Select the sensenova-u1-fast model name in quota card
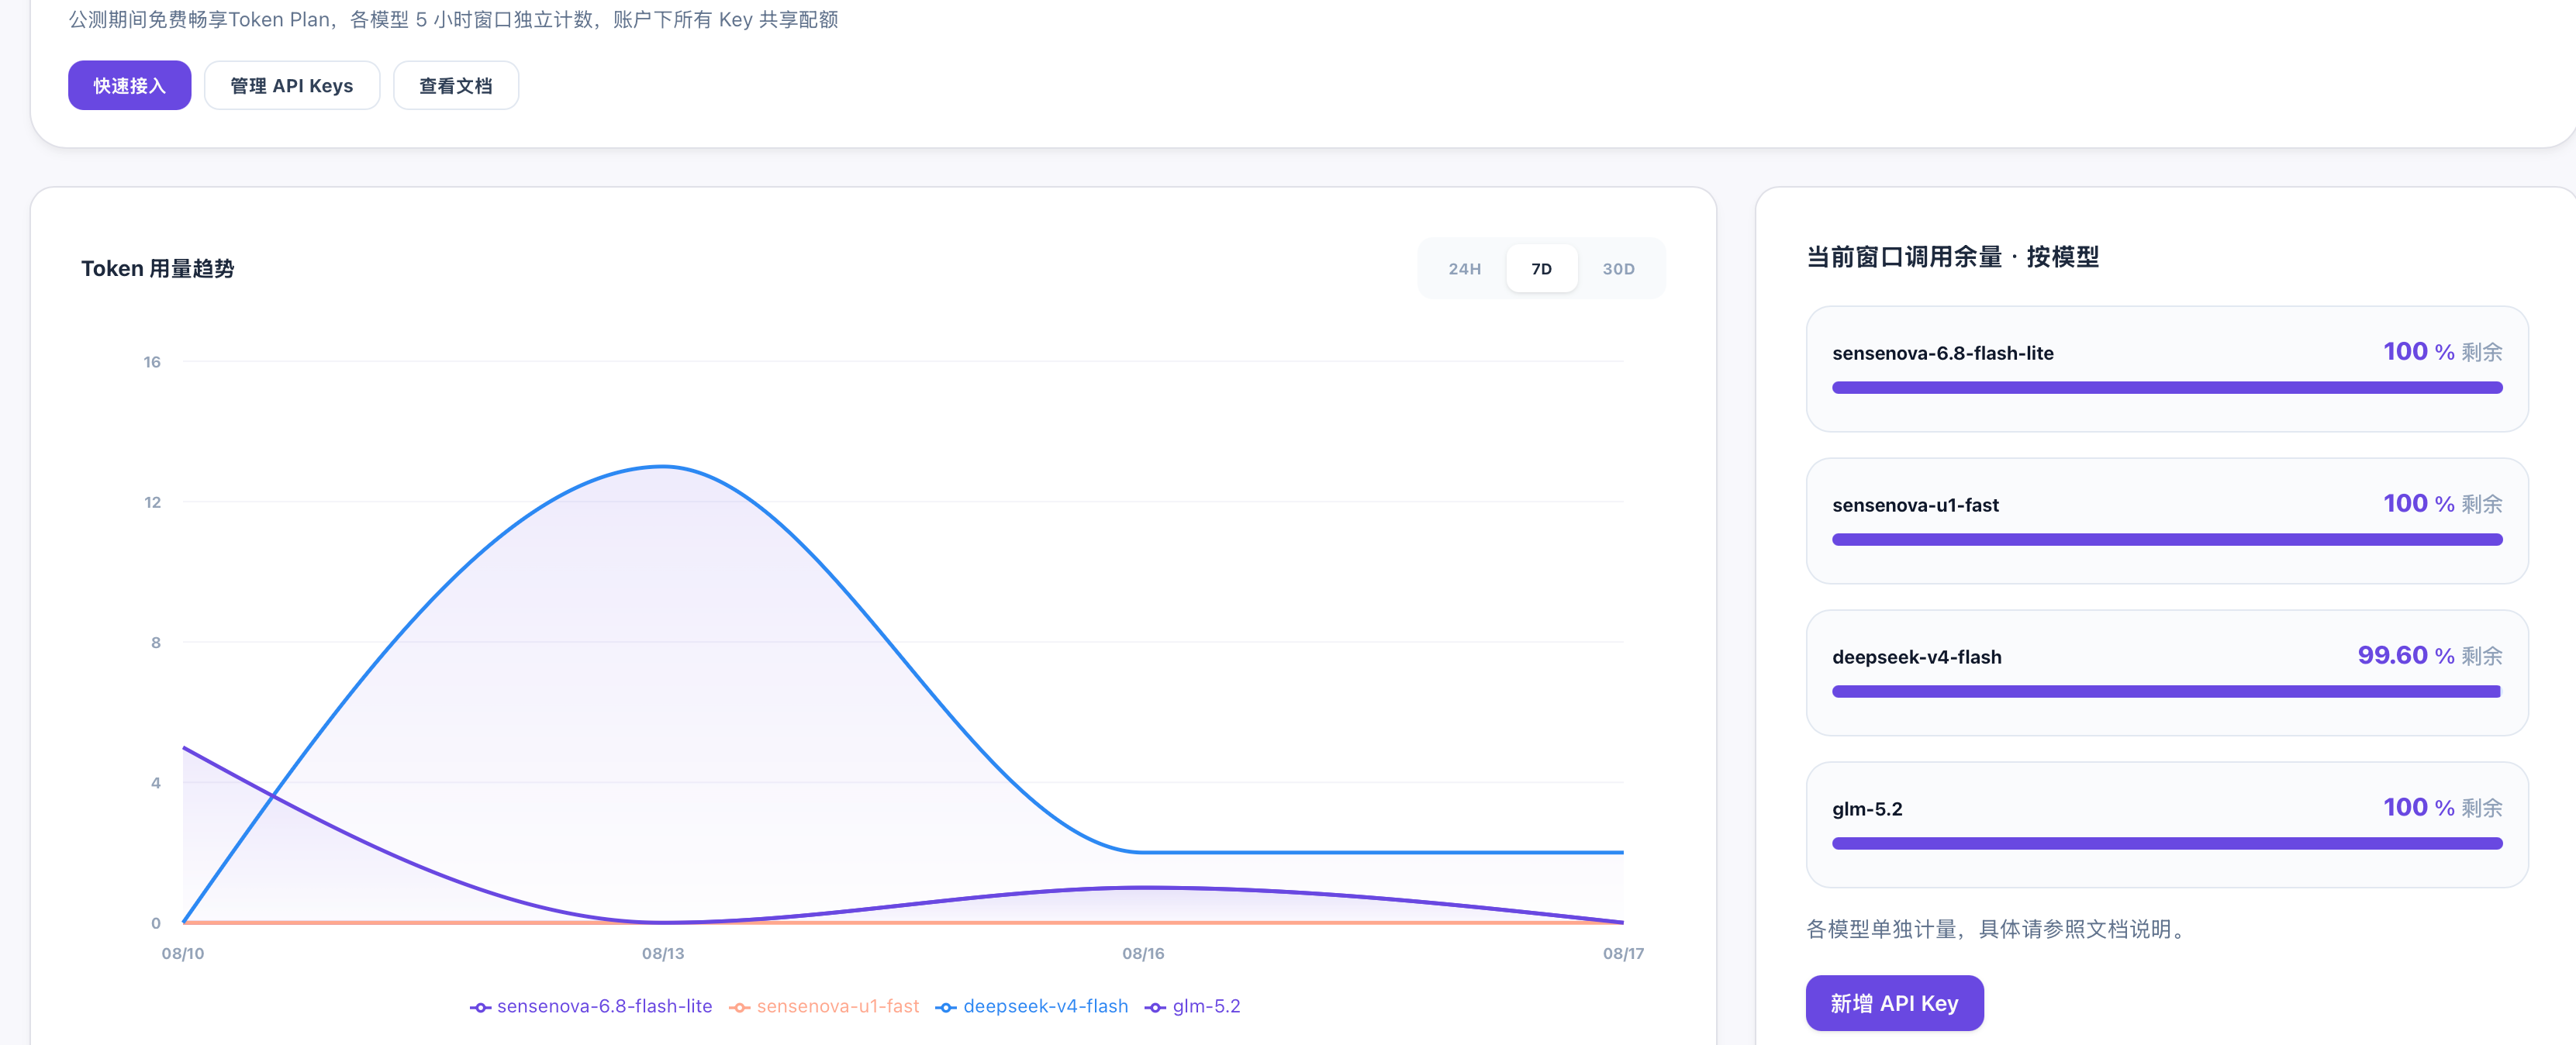The image size is (2576, 1045). pos(1916,505)
